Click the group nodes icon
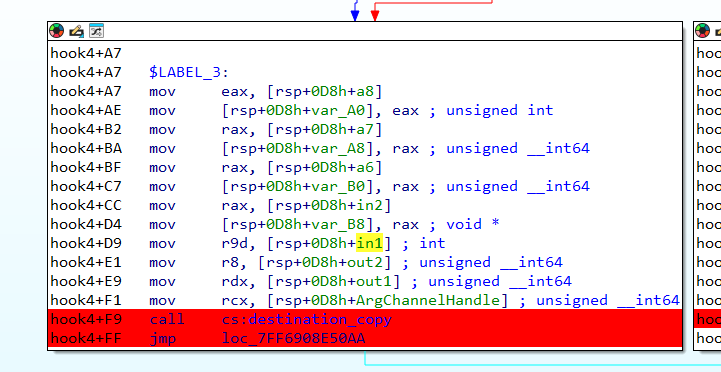 point(96,31)
